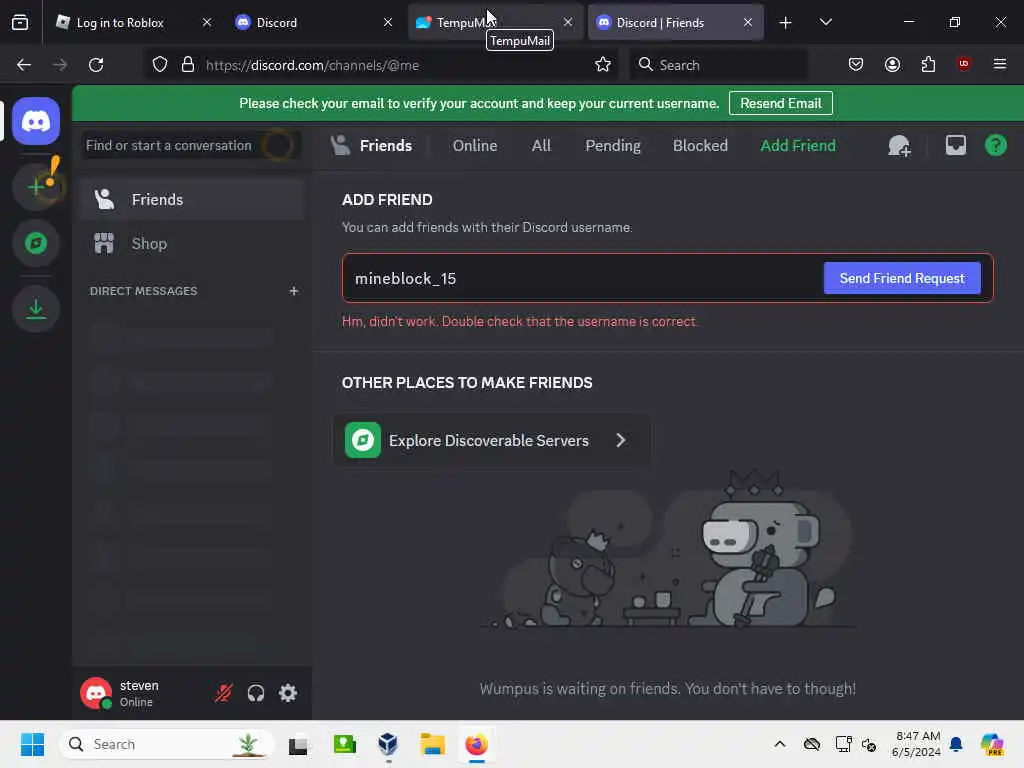This screenshot has width=1024, height=768.
Task: Click Download Apps icon in server sidebar
Action: coord(36,309)
